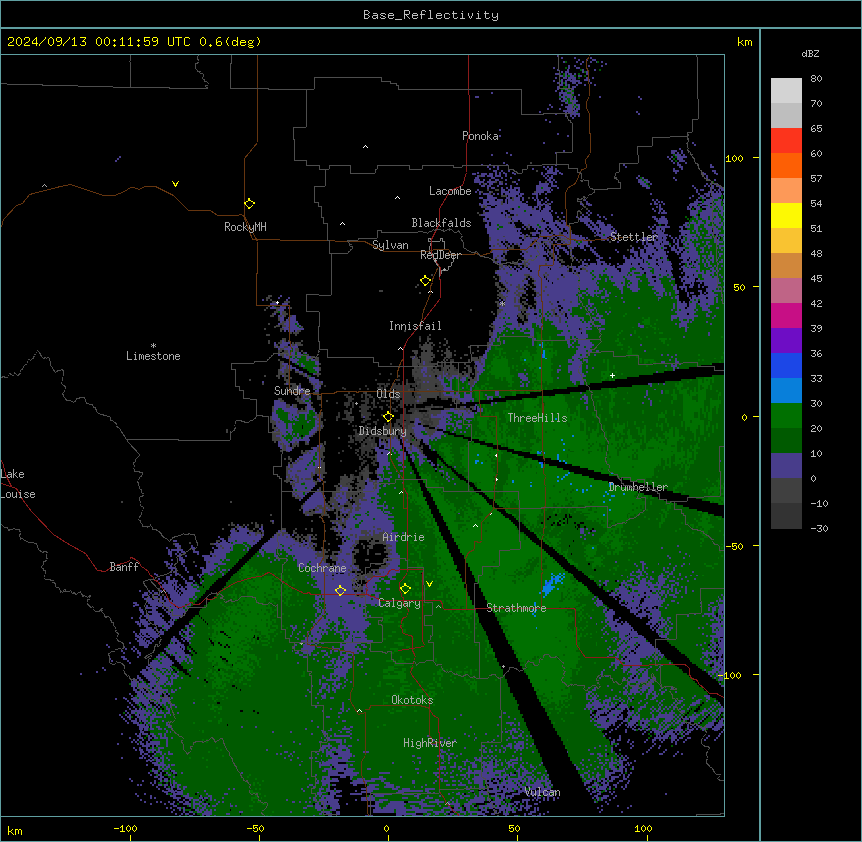This screenshot has height=842, width=862.
Task: Select the Lacombe label
Action: pyautogui.click(x=450, y=191)
